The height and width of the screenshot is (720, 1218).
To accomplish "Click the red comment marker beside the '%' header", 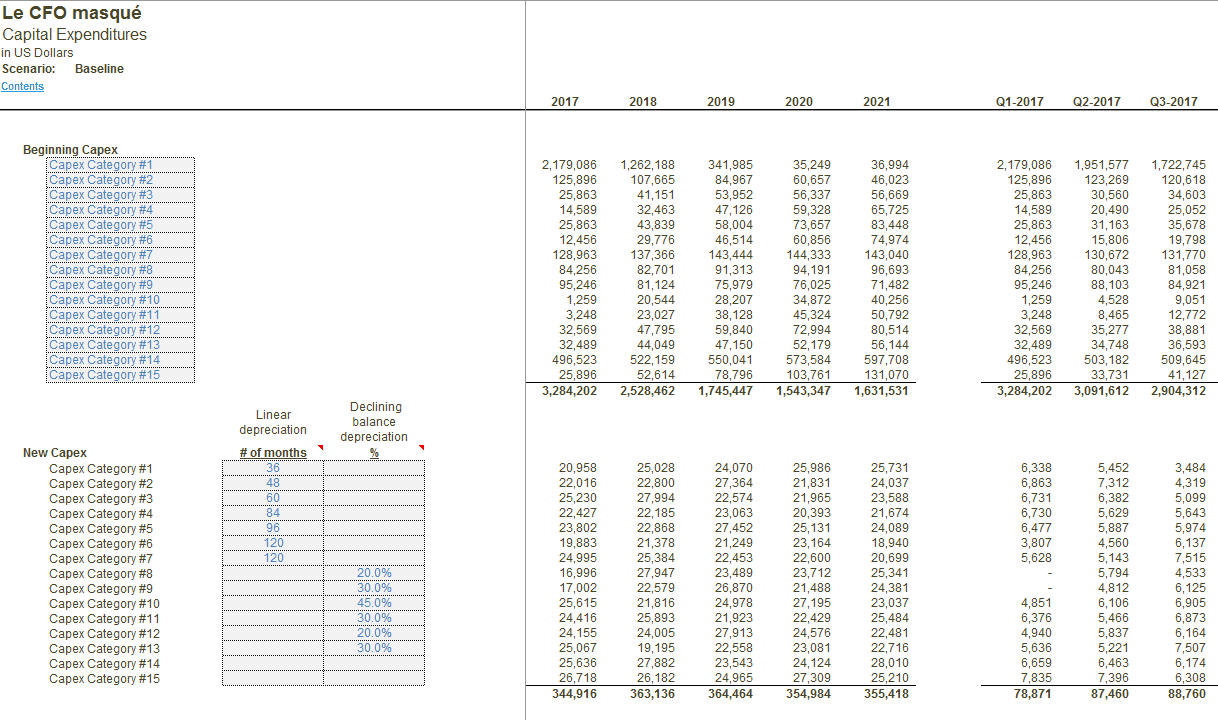I will pos(421,448).
